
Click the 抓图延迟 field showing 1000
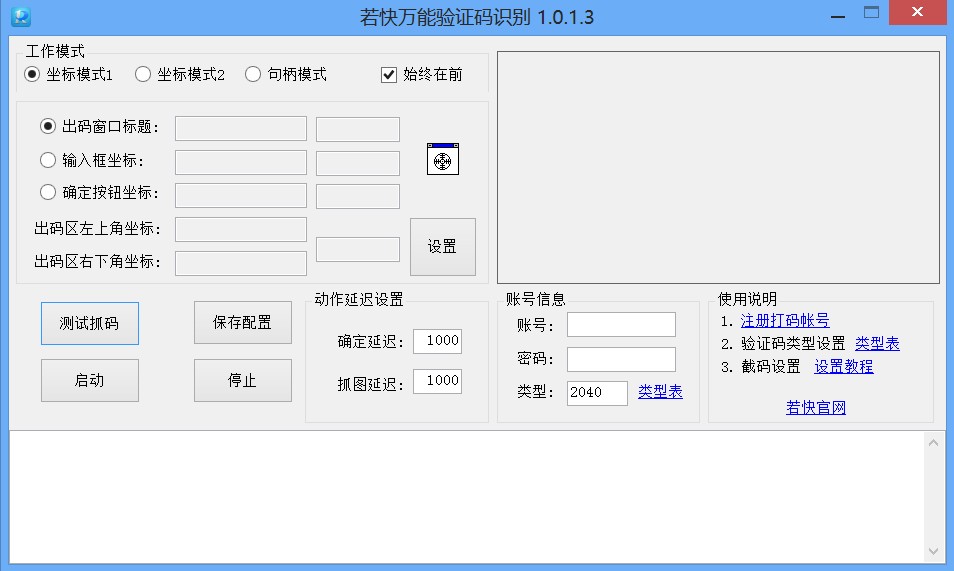[437, 381]
